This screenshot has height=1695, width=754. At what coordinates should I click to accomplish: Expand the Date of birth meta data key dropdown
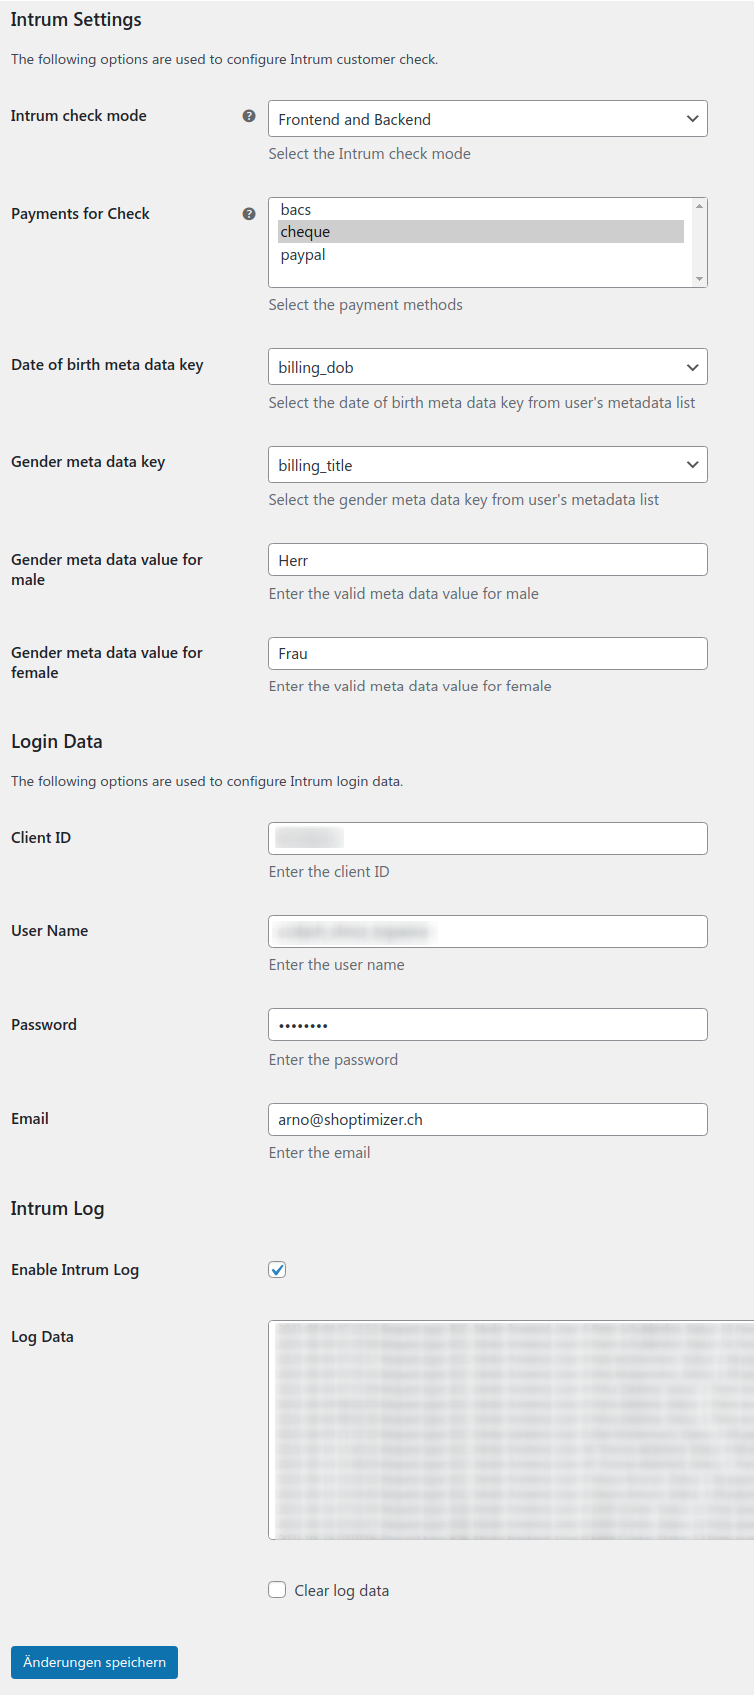point(488,367)
